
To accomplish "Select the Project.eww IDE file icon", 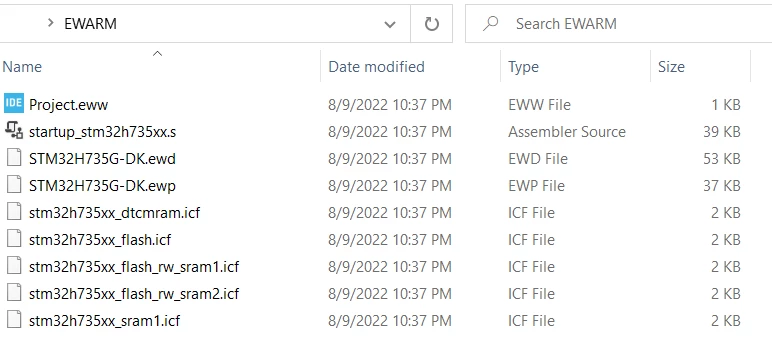I will (14, 104).
